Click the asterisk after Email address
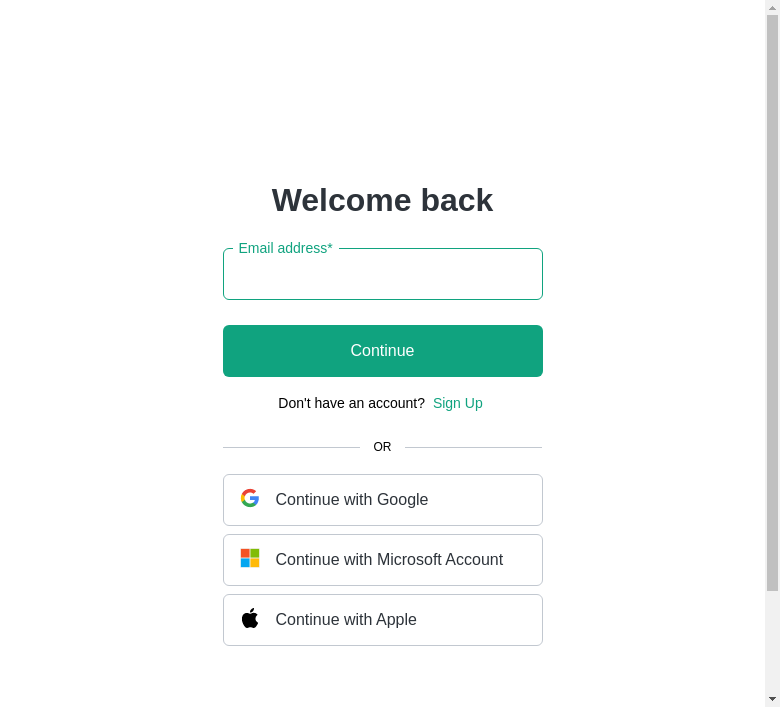 coord(330,246)
